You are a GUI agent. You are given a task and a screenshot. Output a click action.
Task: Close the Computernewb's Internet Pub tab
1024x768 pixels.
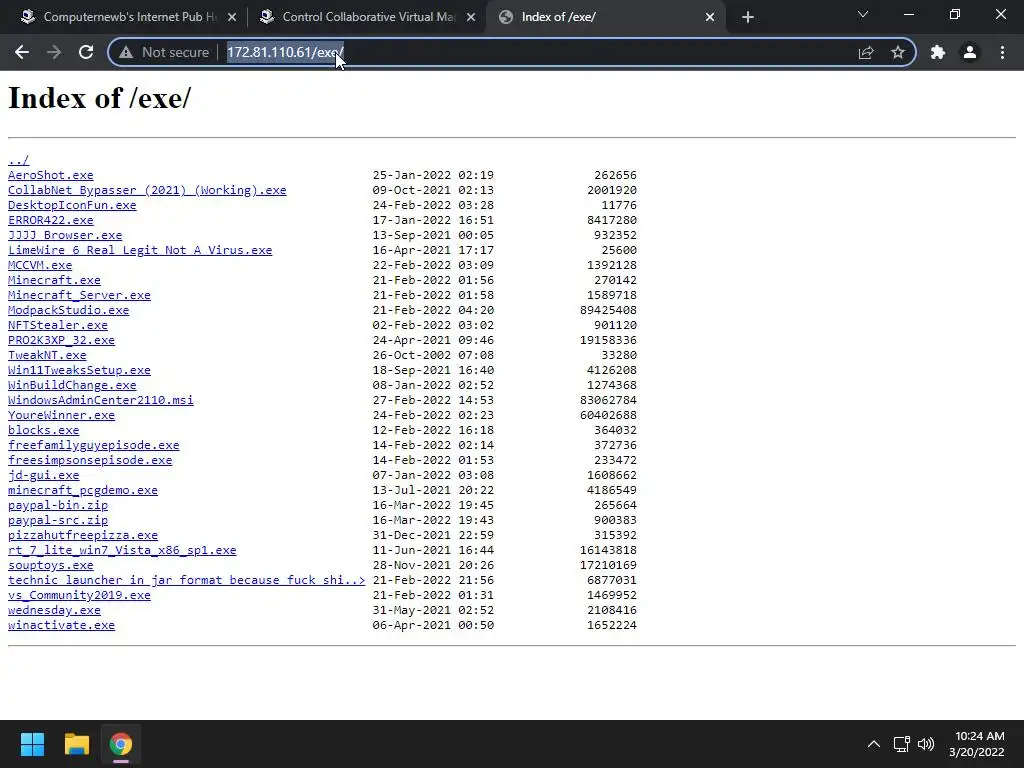(x=232, y=17)
